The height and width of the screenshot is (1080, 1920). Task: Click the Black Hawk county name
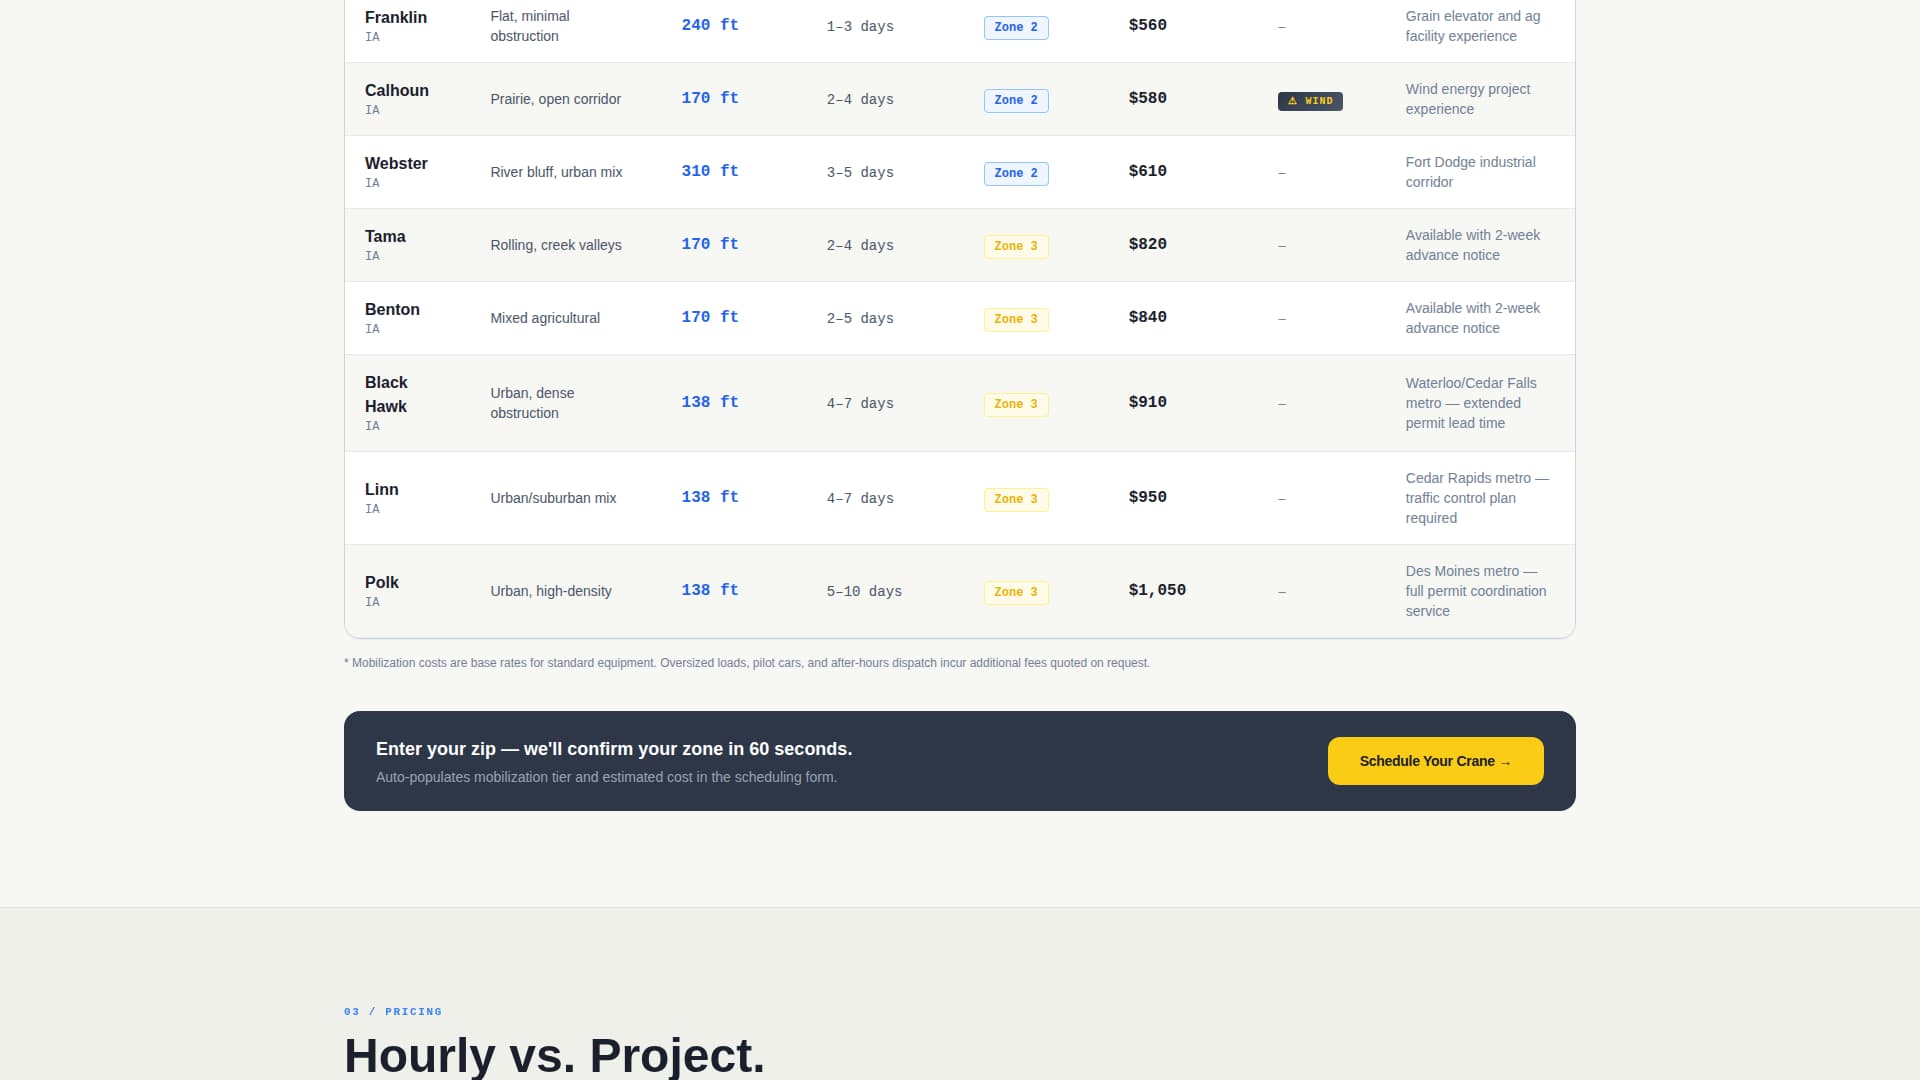[x=386, y=394]
